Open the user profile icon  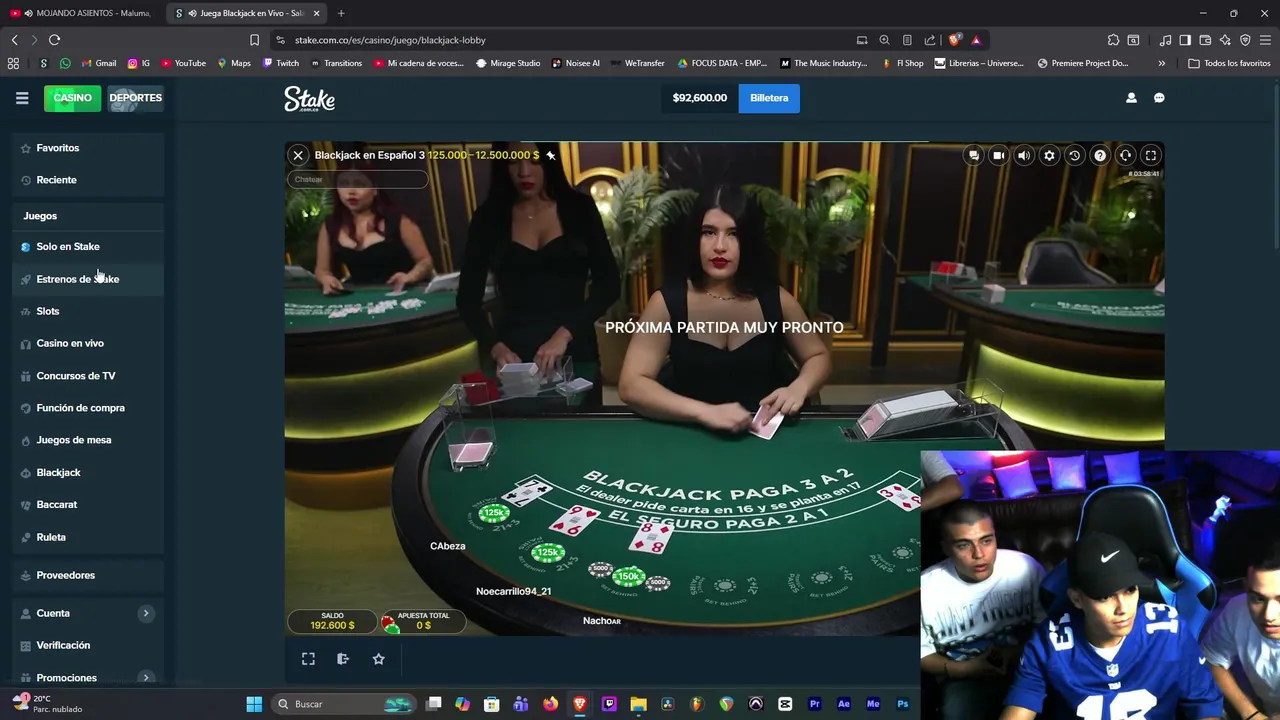click(x=1131, y=98)
